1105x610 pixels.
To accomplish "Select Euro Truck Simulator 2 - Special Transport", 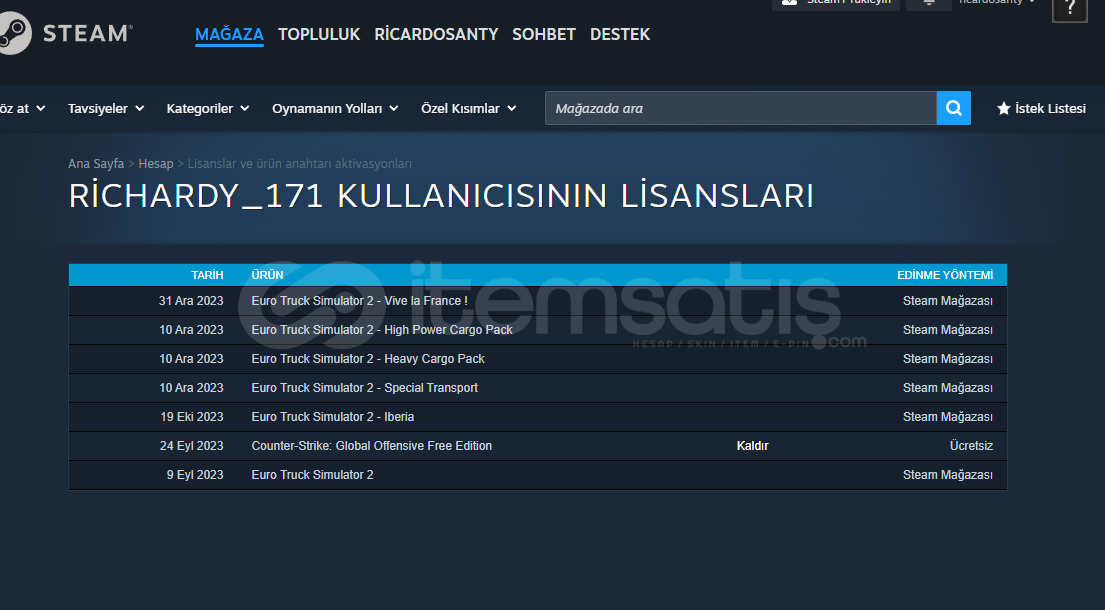I will 364,387.
